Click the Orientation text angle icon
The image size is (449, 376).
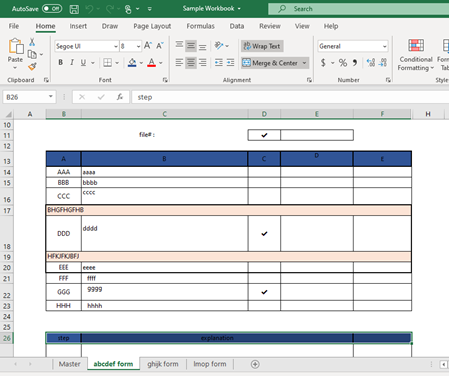click(x=219, y=46)
